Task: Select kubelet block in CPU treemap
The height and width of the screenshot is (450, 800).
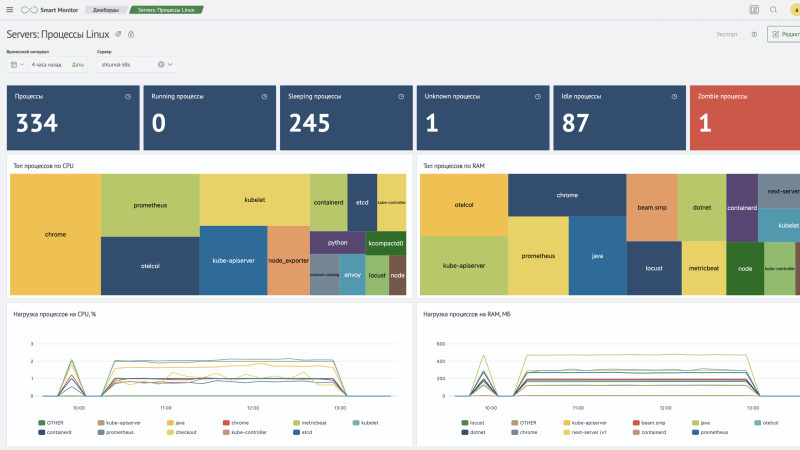Action: click(x=255, y=199)
